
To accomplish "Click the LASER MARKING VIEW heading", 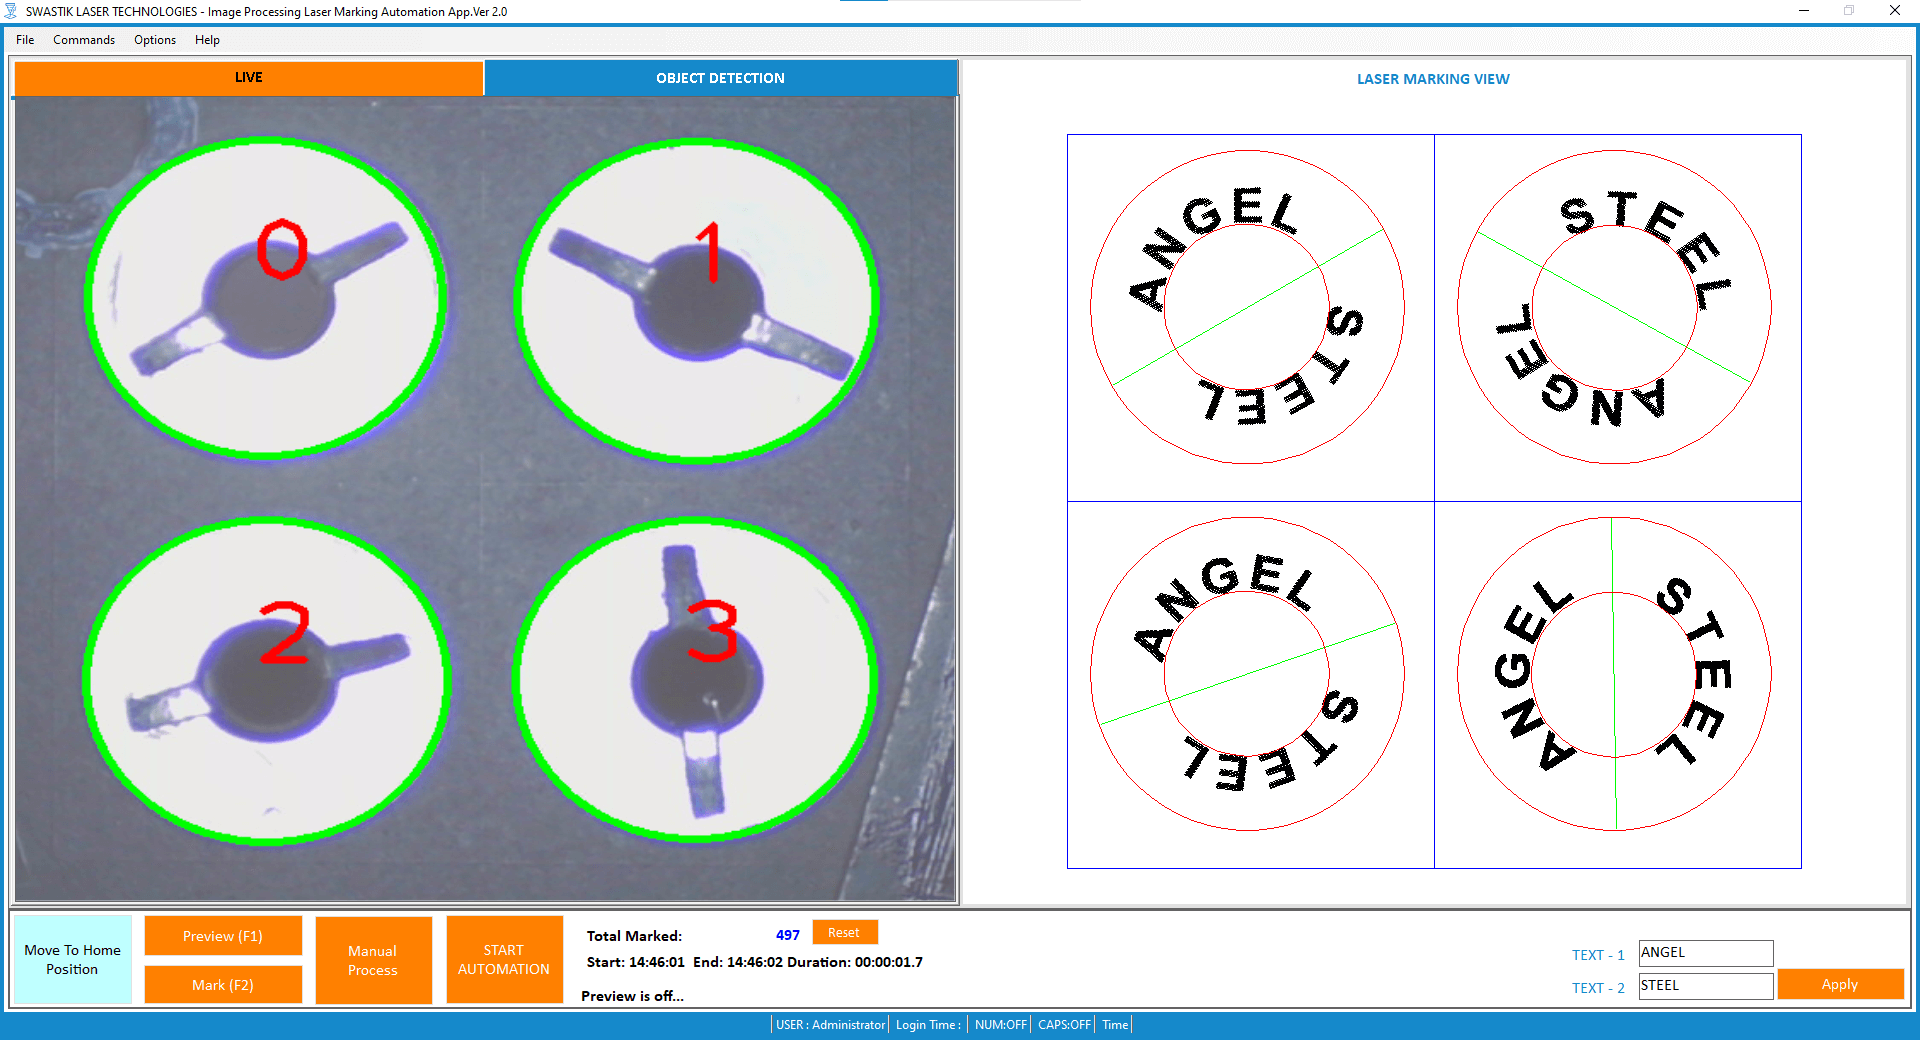I will coord(1433,79).
